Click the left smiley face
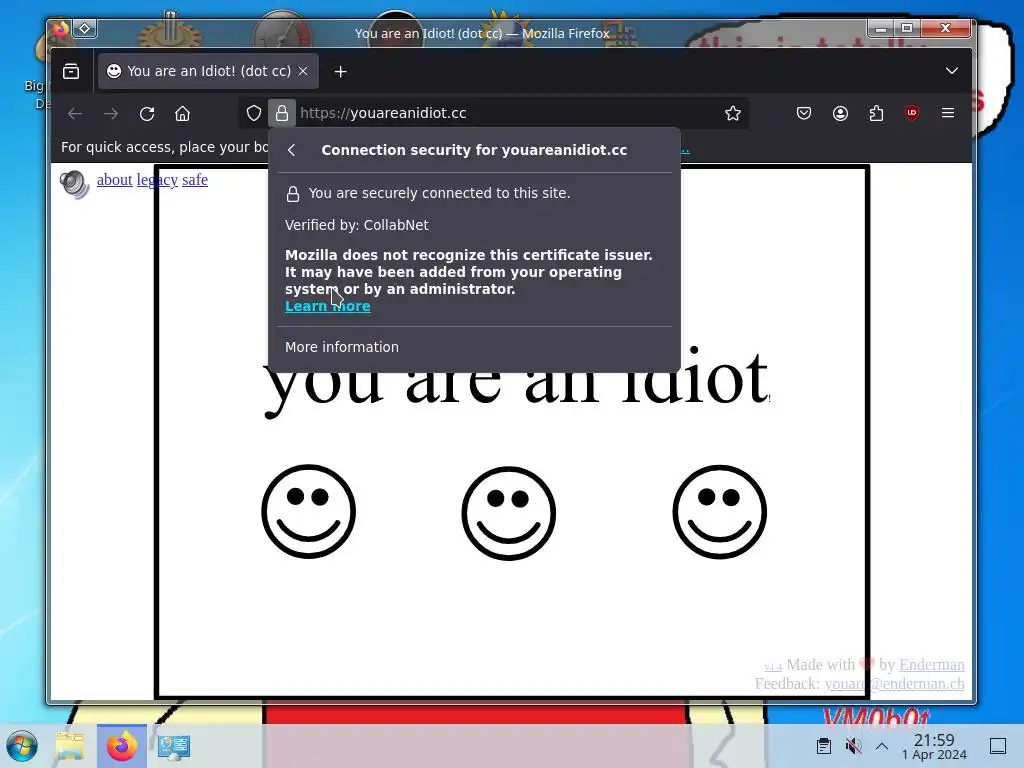This screenshot has height=768, width=1024. coord(308,511)
